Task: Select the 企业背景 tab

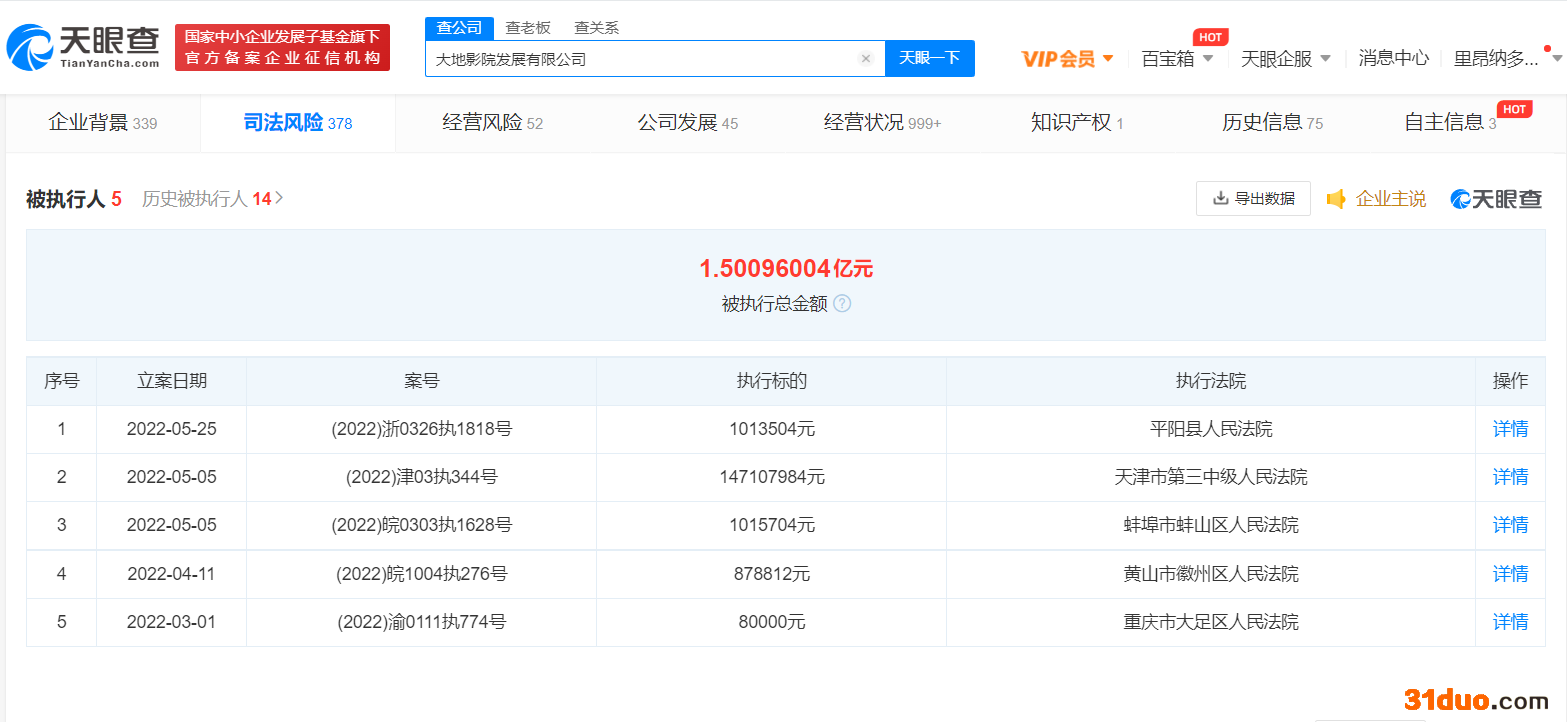Action: click(102, 123)
